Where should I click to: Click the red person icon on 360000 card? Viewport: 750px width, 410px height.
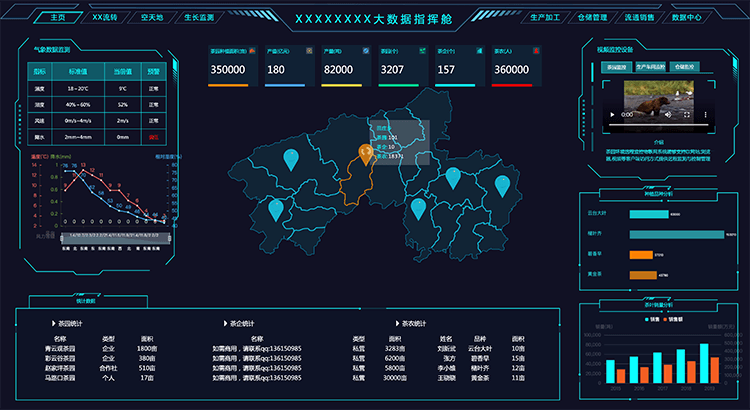(536, 51)
